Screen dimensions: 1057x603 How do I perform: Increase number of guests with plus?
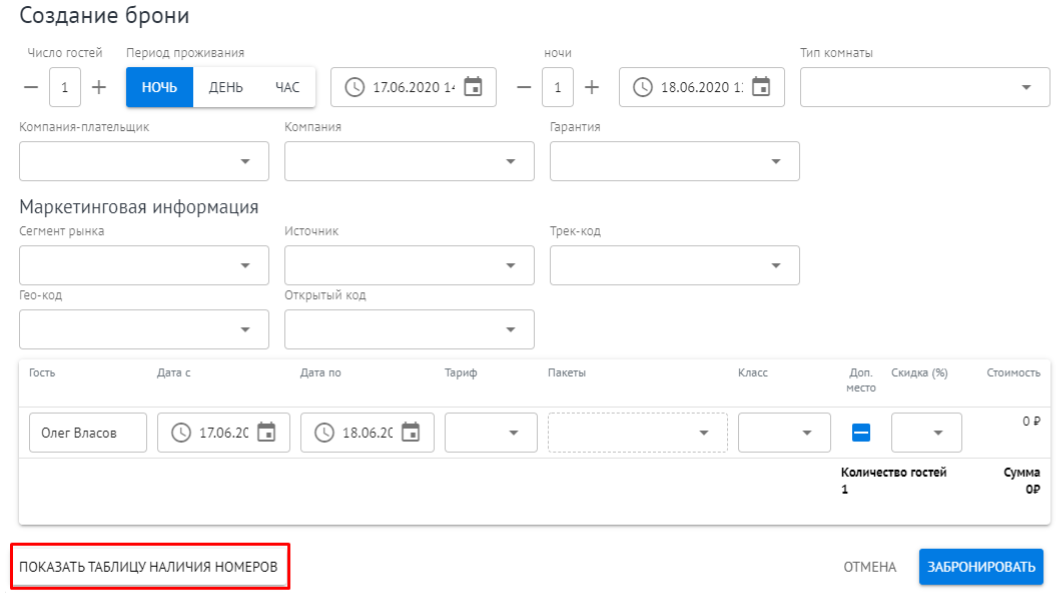coord(98,87)
